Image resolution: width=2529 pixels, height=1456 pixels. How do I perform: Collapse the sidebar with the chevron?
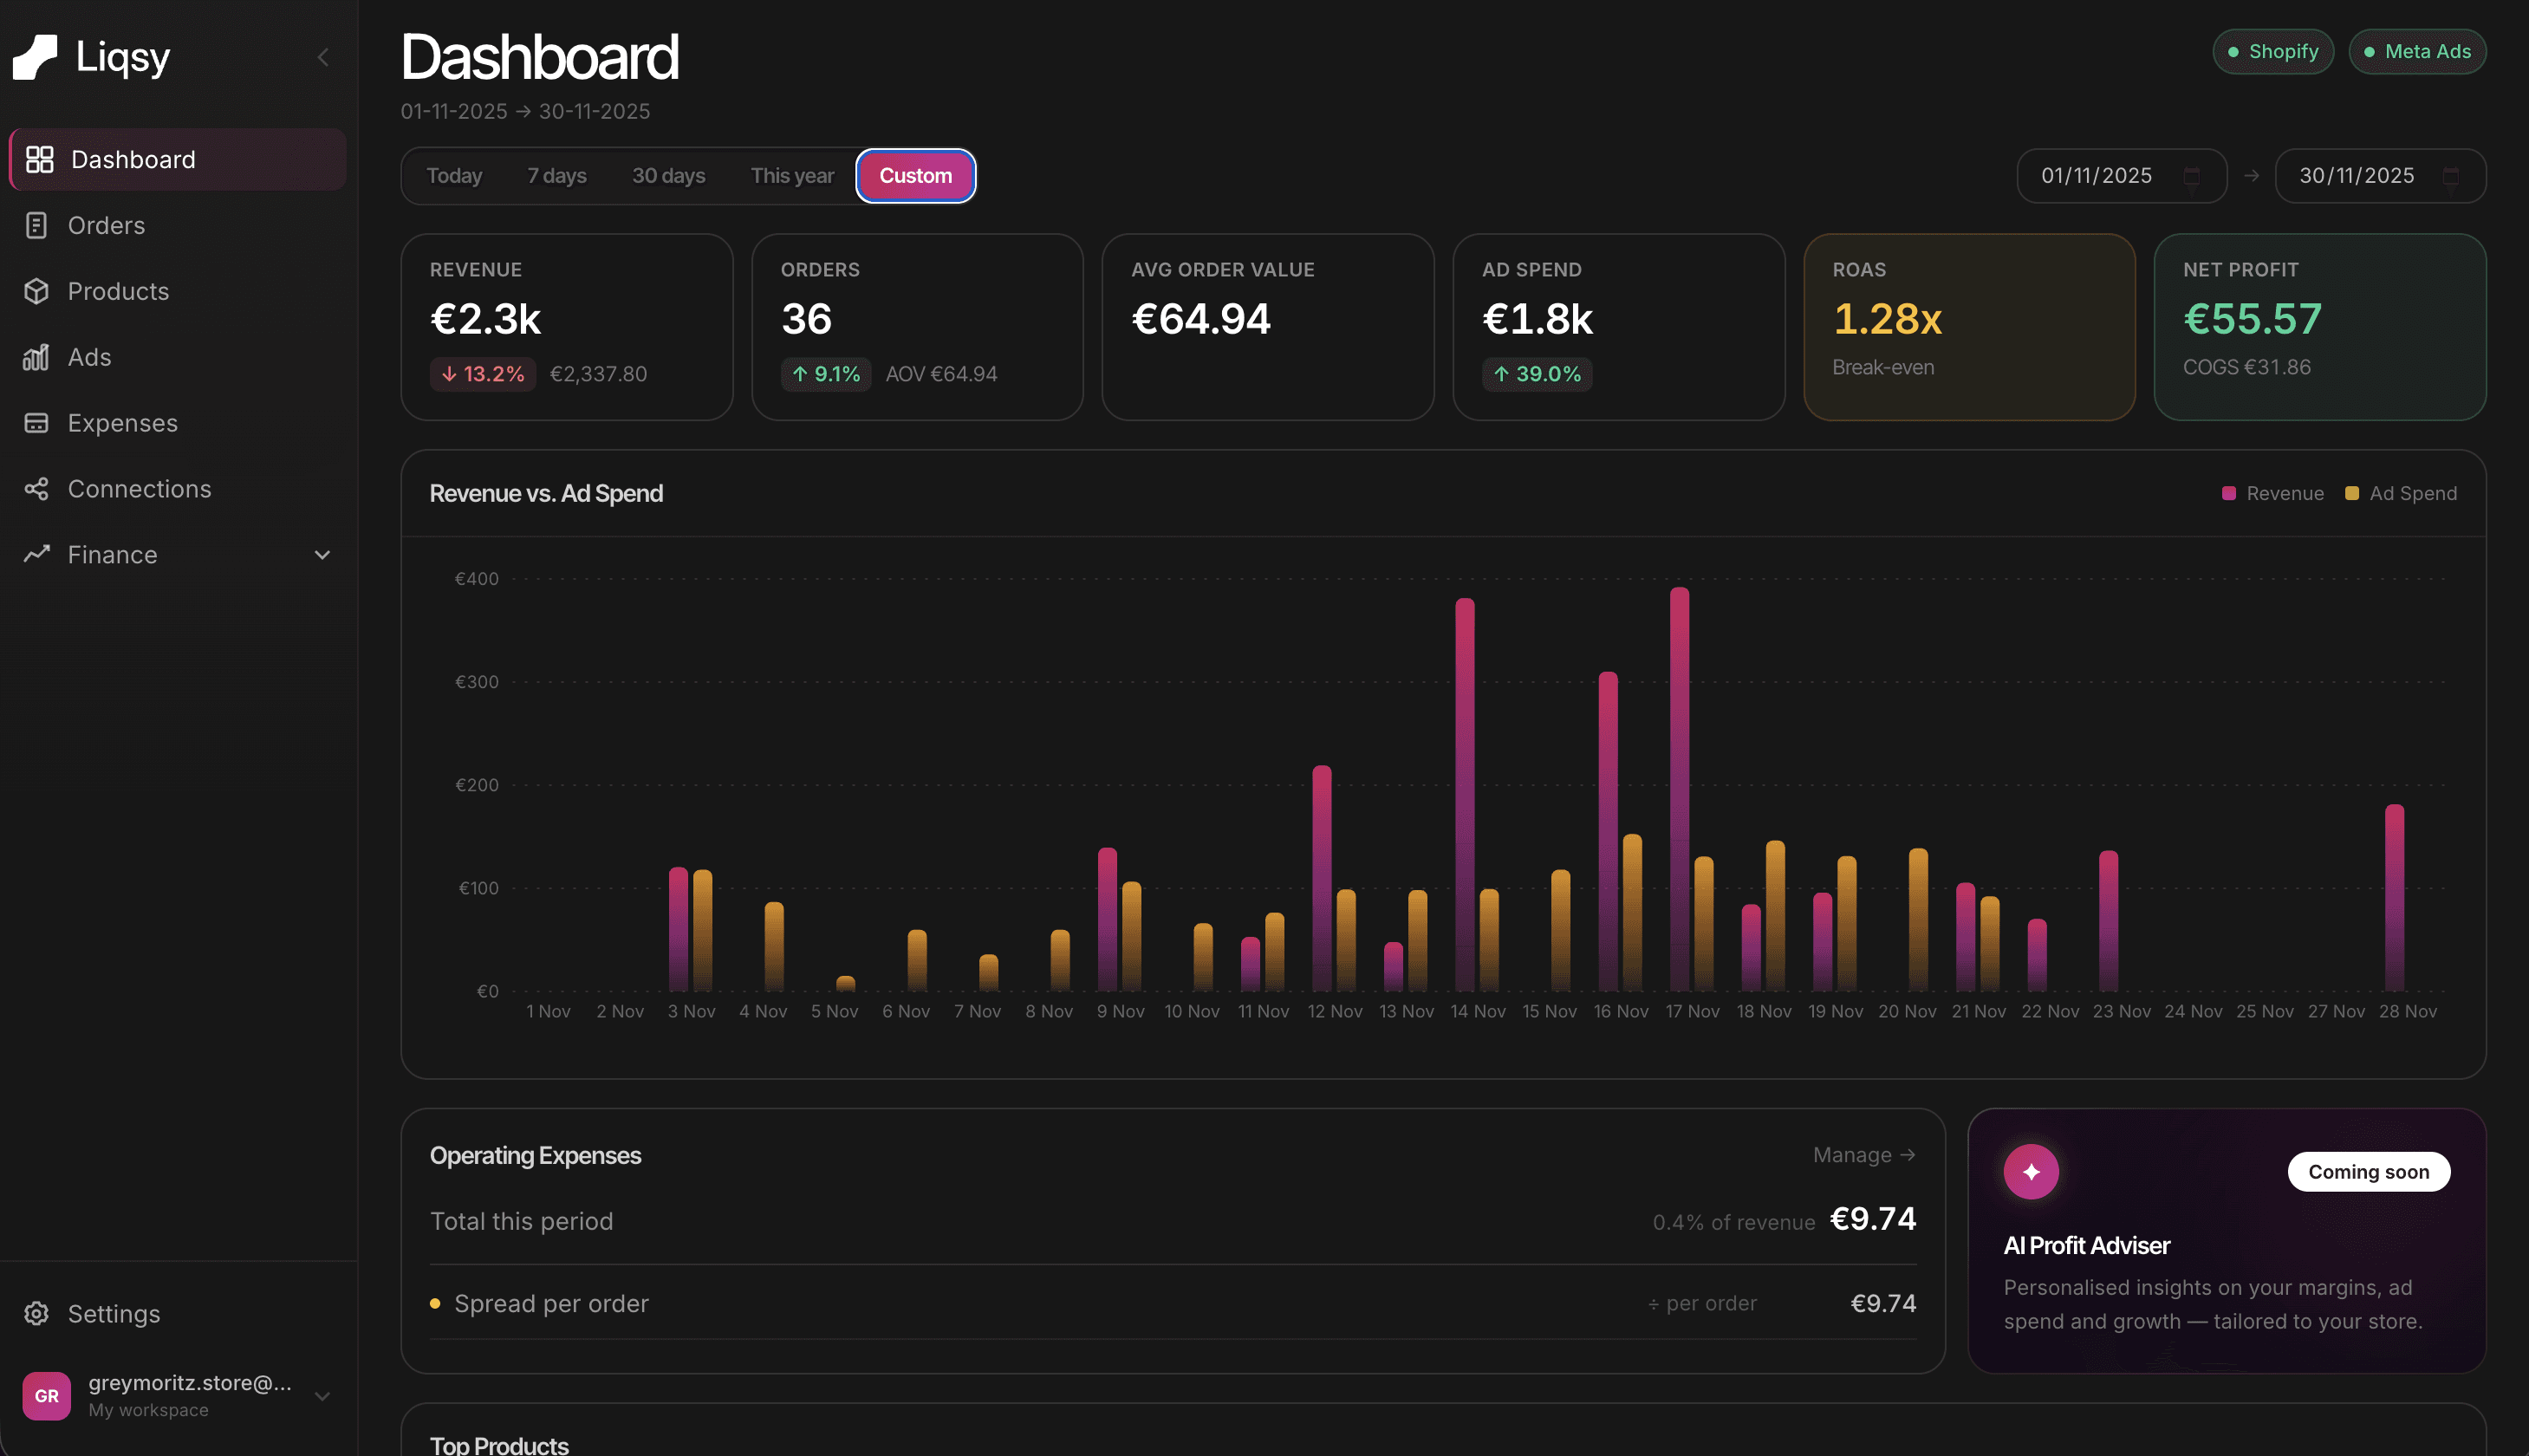coord(322,57)
